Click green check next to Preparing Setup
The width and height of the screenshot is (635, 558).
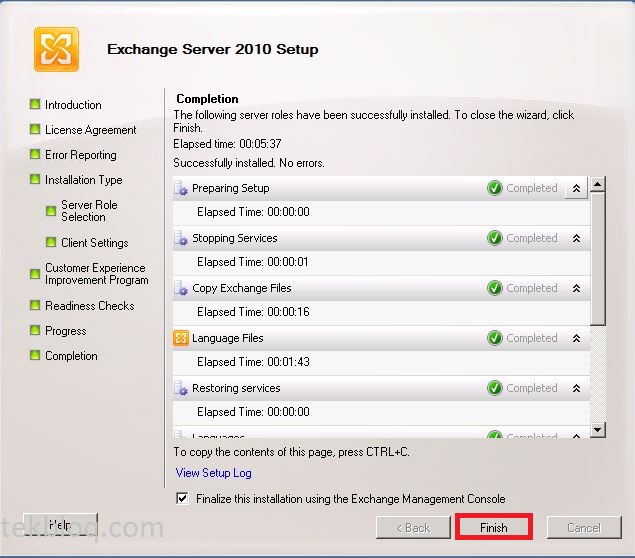click(494, 188)
